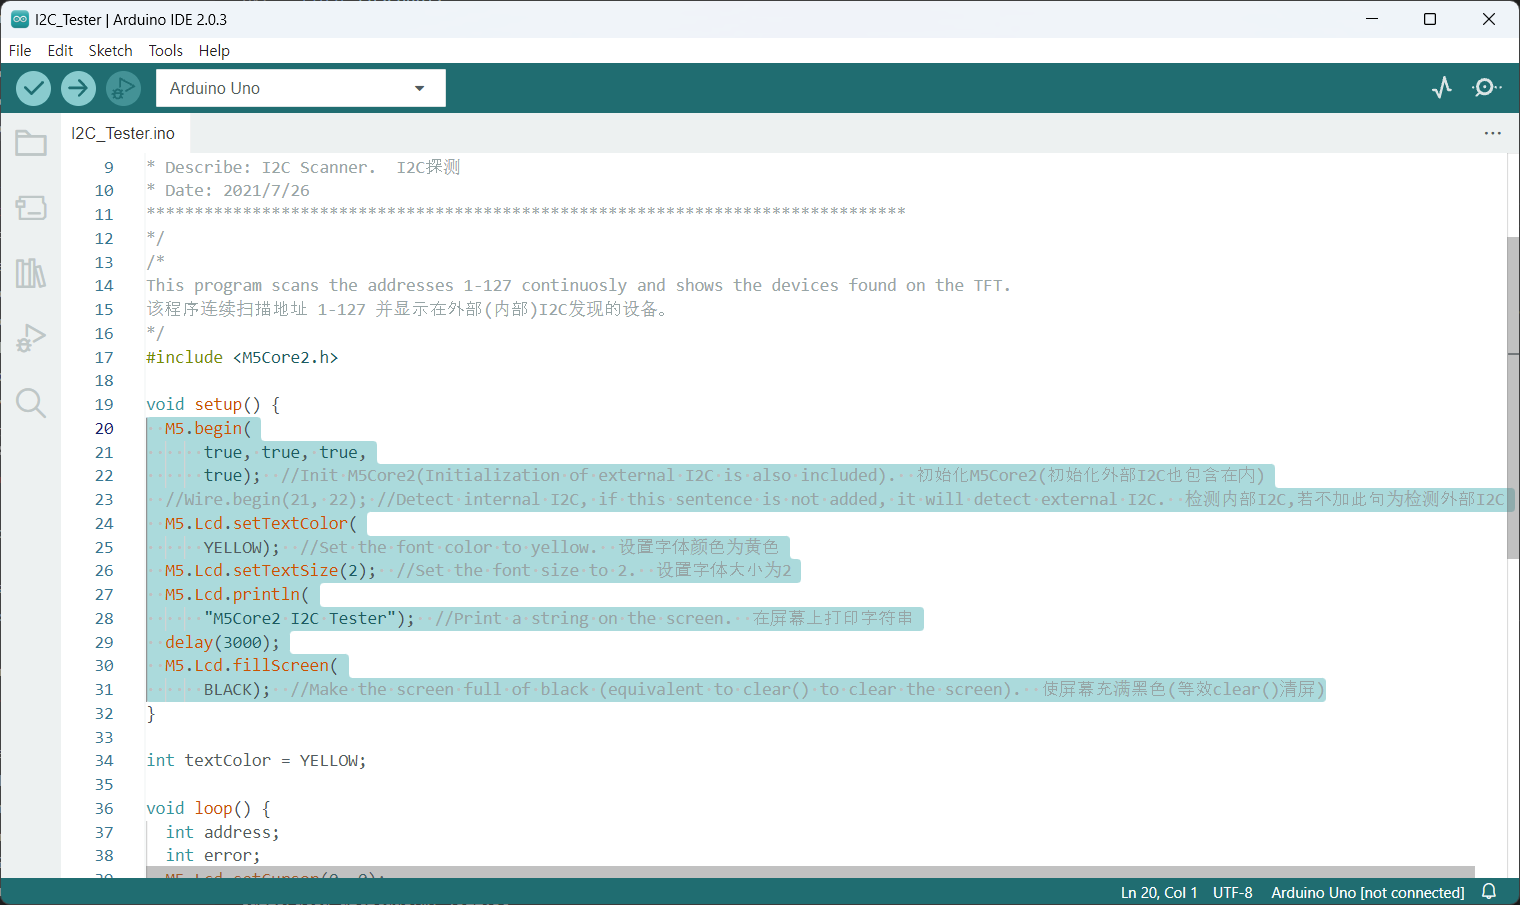Viewport: 1520px width, 905px height.
Task: Click the M5.Lcd.setTextSize(2); statement
Action: pyautogui.click(x=270, y=570)
